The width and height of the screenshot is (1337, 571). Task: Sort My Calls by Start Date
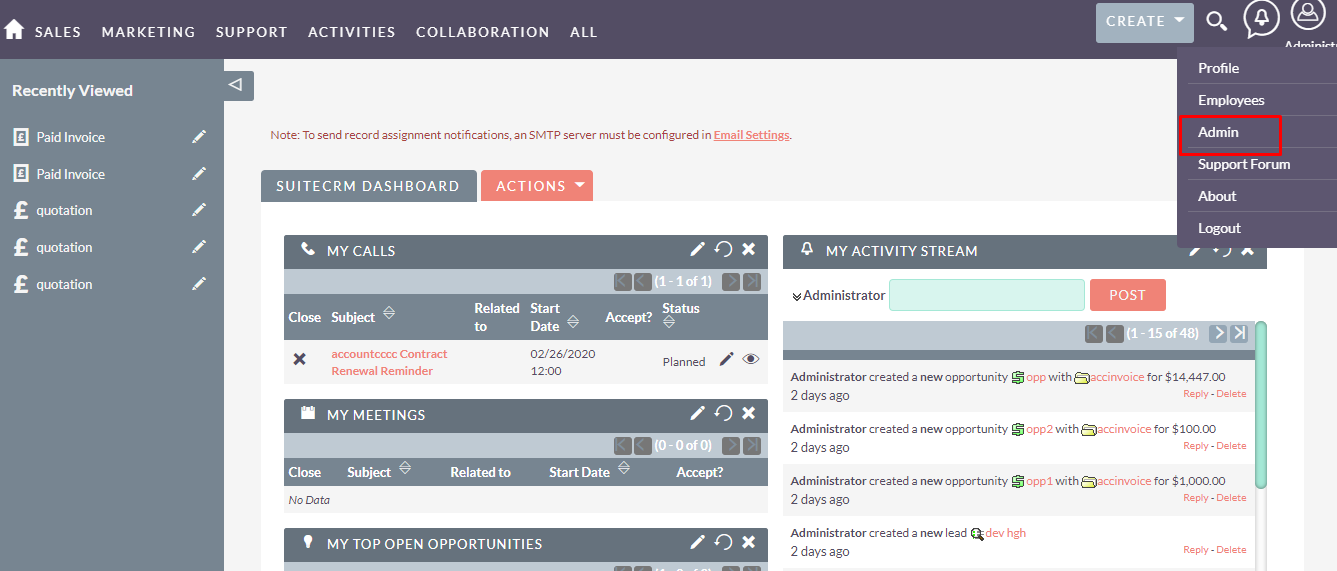click(573, 322)
